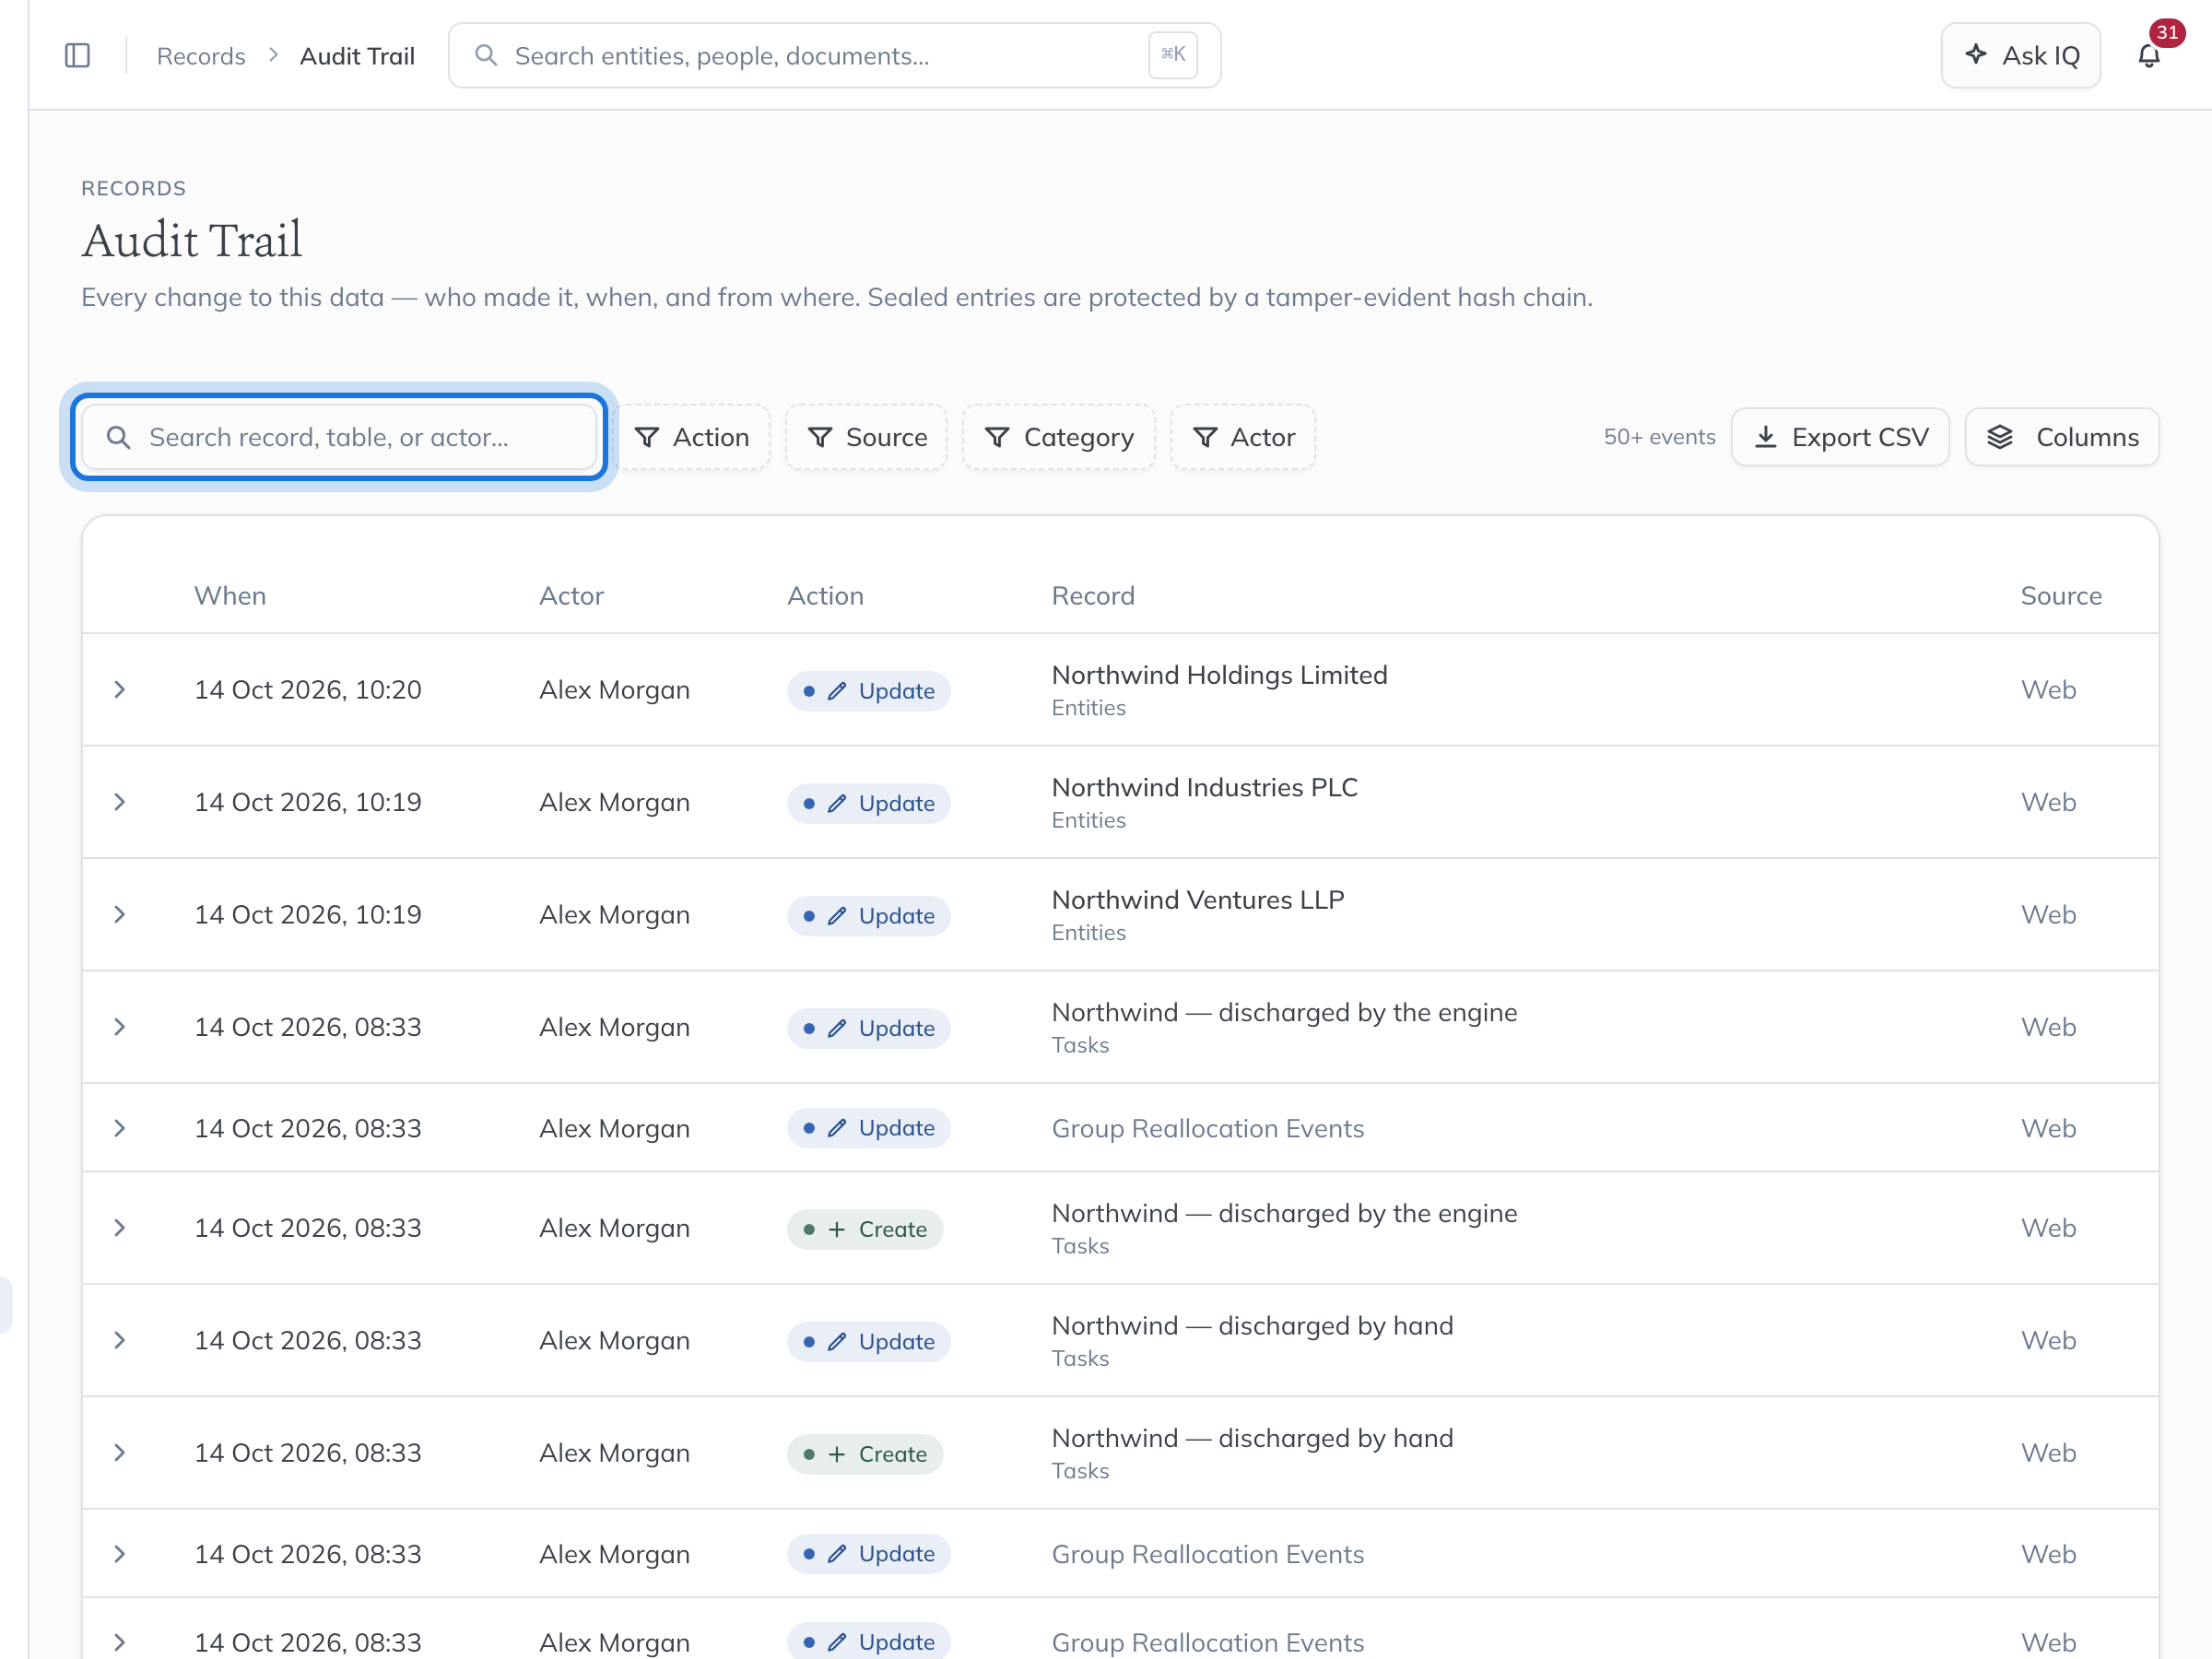Click the funnel icon on Source filter
2212x1659 pixels.
click(x=820, y=437)
